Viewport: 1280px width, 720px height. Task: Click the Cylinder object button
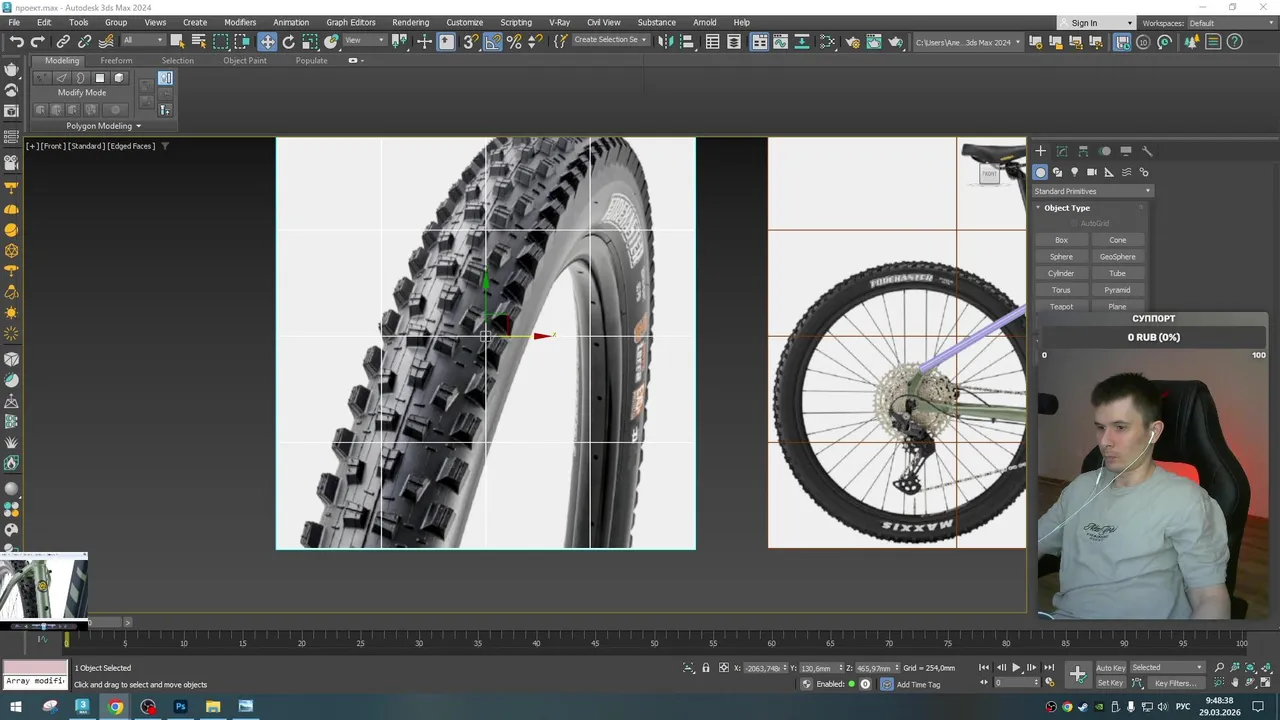click(x=1061, y=273)
